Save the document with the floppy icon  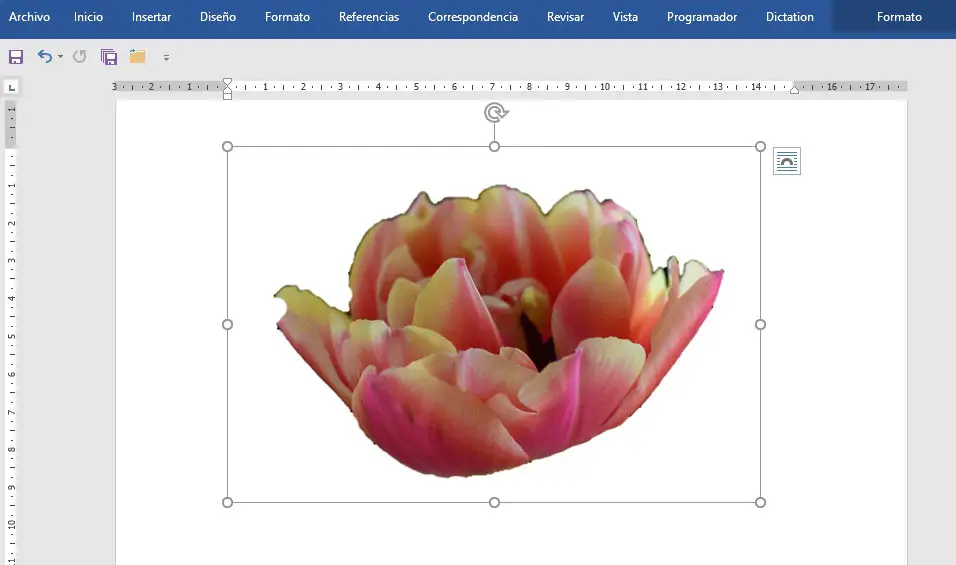pos(16,57)
